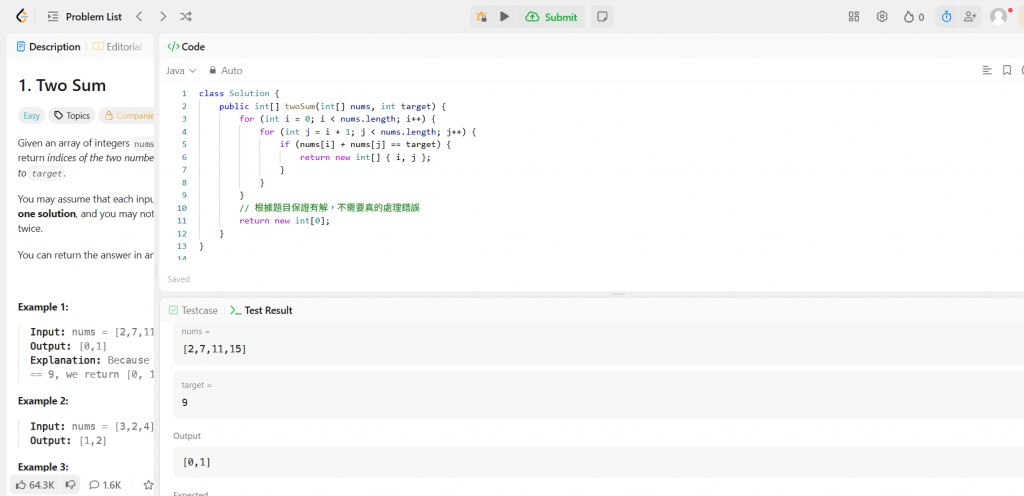Screen dimensions: 1024x496
Task: Switch to the Description tab
Action: pyautogui.click(x=49, y=47)
